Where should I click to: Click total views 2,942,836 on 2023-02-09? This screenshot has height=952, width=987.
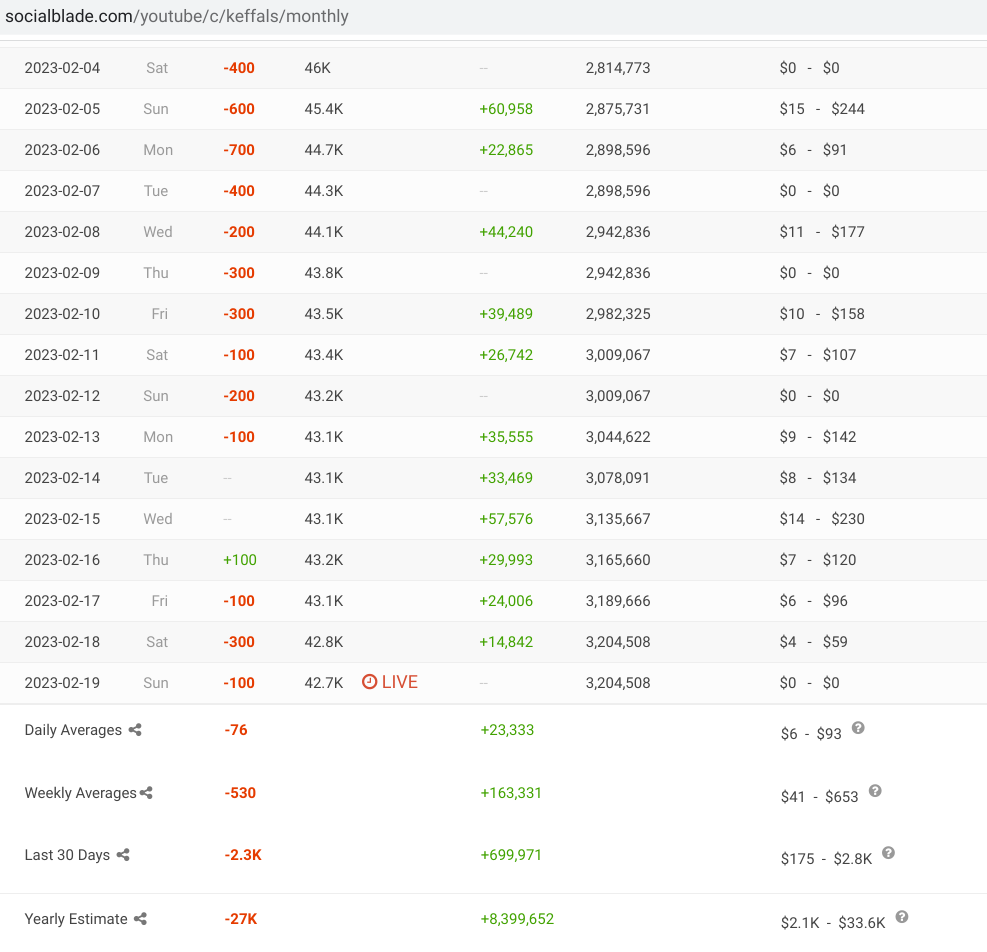[618, 273]
